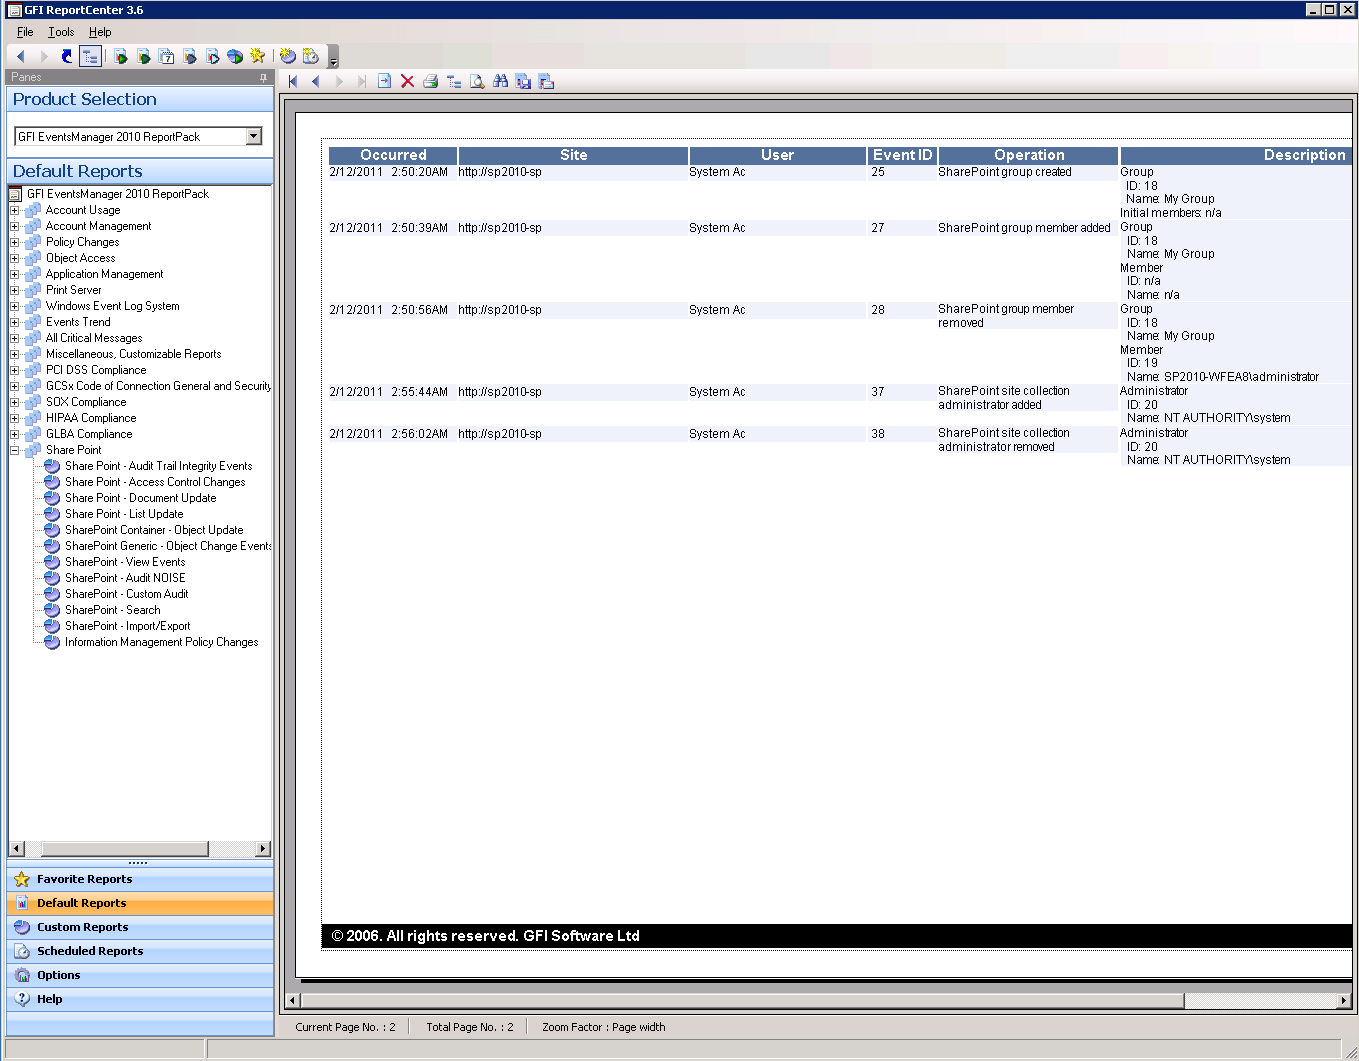Viewport: 1359px width, 1061px height.
Task: Click right arrow of tree horizontal scrollbar
Action: [263, 849]
